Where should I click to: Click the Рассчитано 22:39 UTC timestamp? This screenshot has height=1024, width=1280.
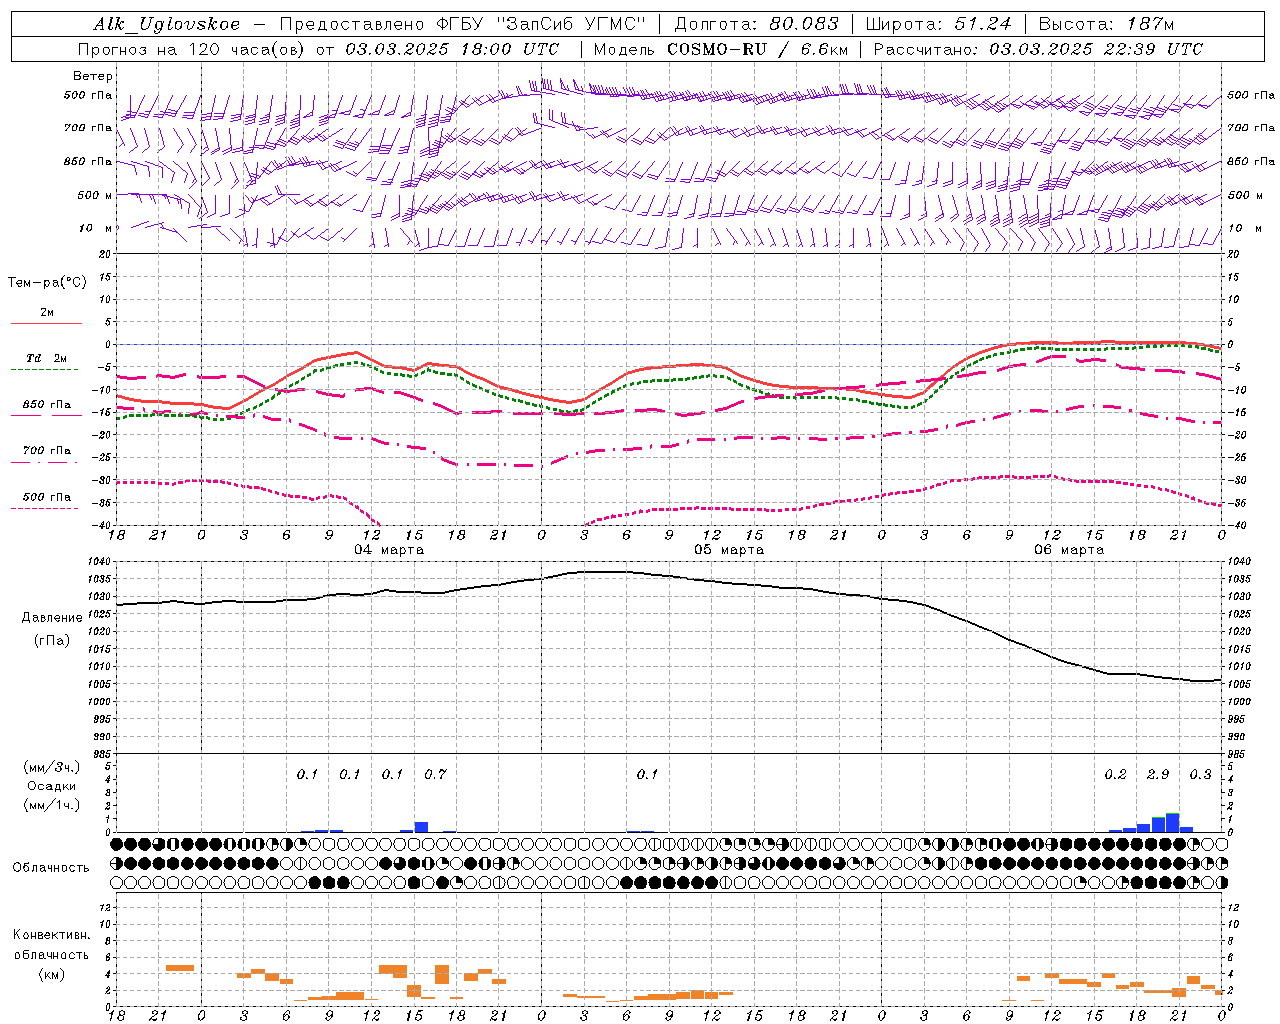click(1038, 49)
